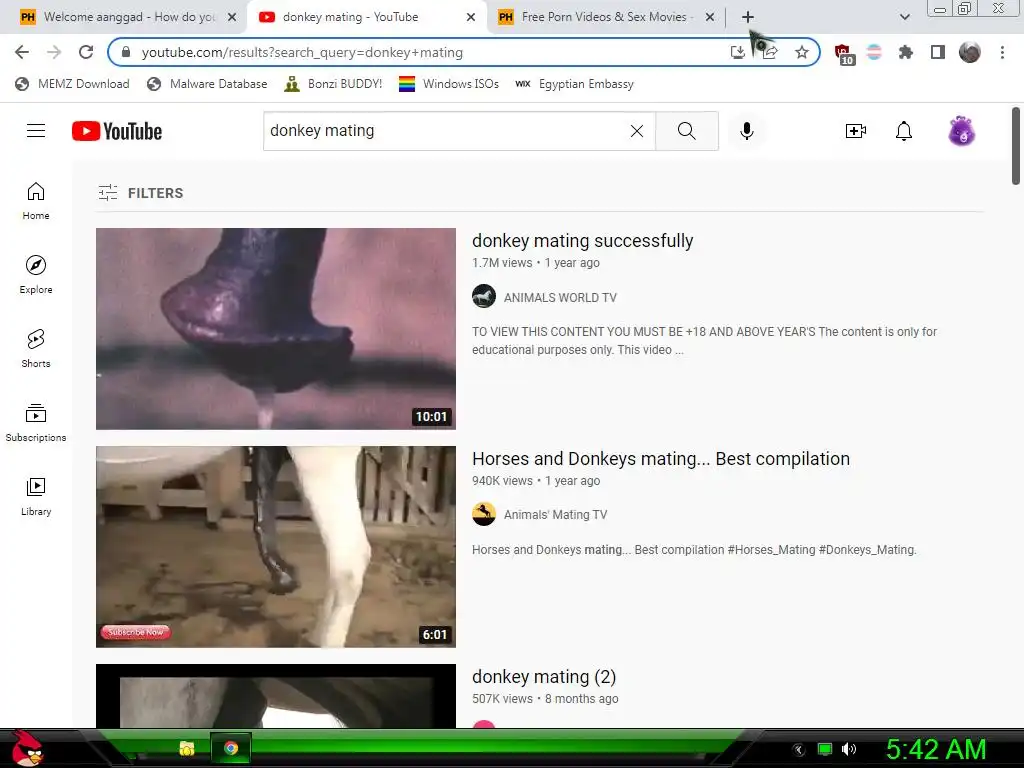Open the MEMZ Download bookmark
Image resolution: width=1024 pixels, height=768 pixels.
pyautogui.click(x=72, y=84)
